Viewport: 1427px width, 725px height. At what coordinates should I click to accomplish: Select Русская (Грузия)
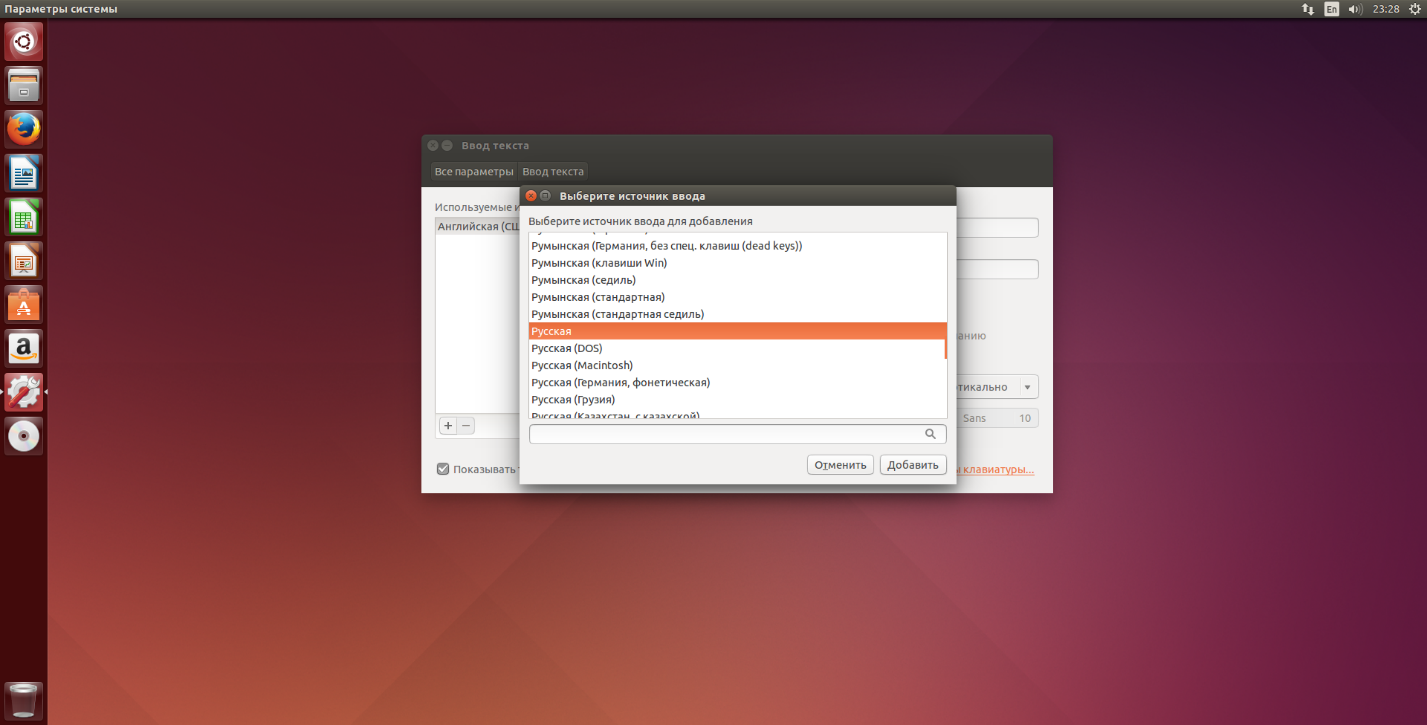point(737,399)
